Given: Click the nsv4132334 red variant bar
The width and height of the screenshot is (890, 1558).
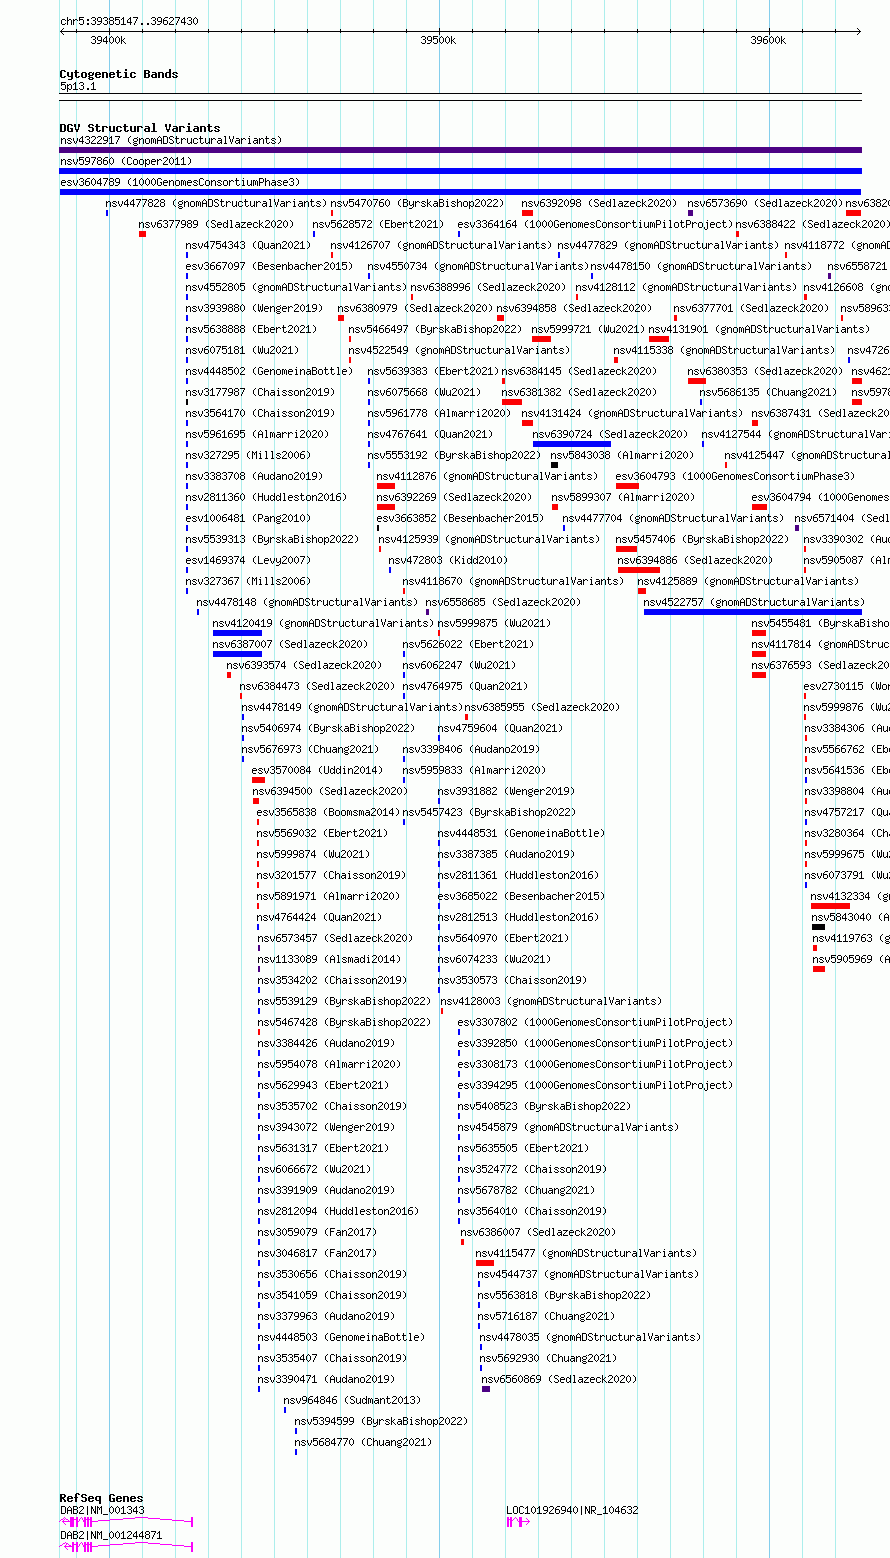Looking at the screenshot, I should (x=830, y=906).
